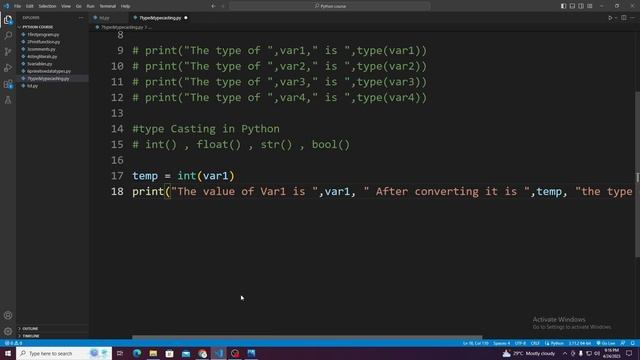640x360 pixels.
Task: Select the Python 3.11 interpreter version
Action: pos(580,343)
